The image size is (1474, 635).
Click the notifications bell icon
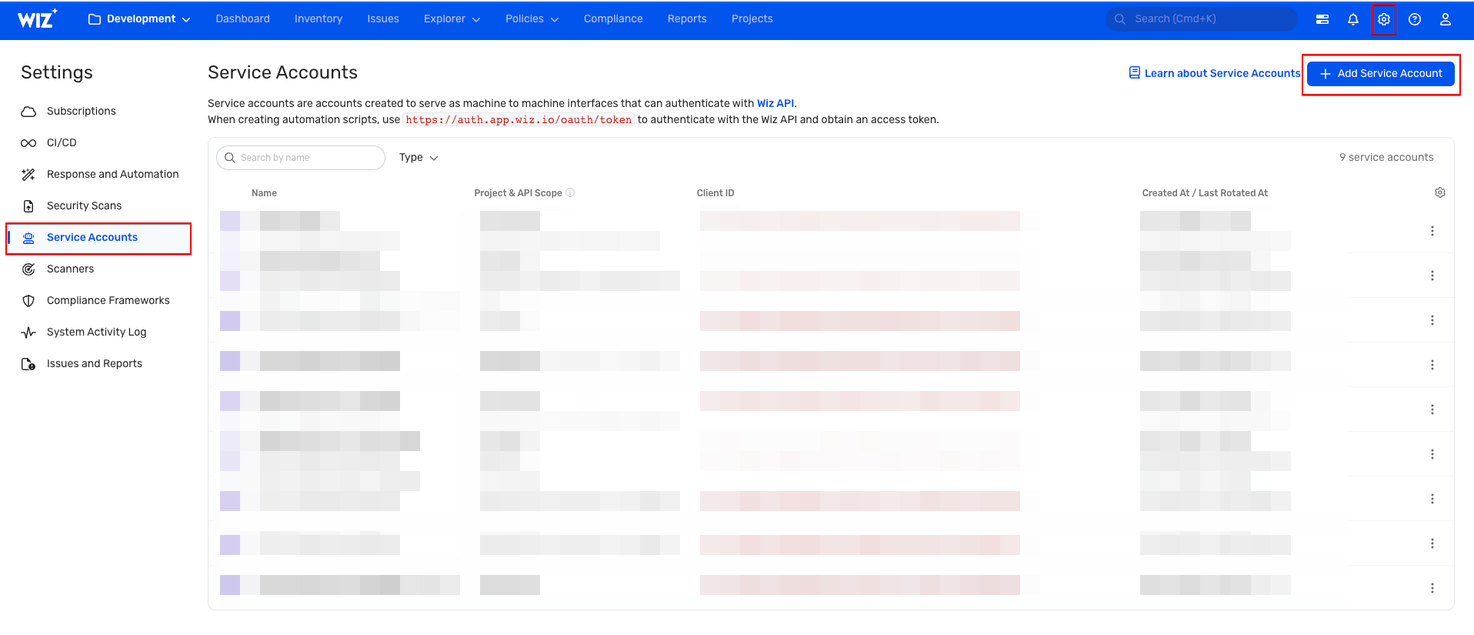click(1353, 19)
